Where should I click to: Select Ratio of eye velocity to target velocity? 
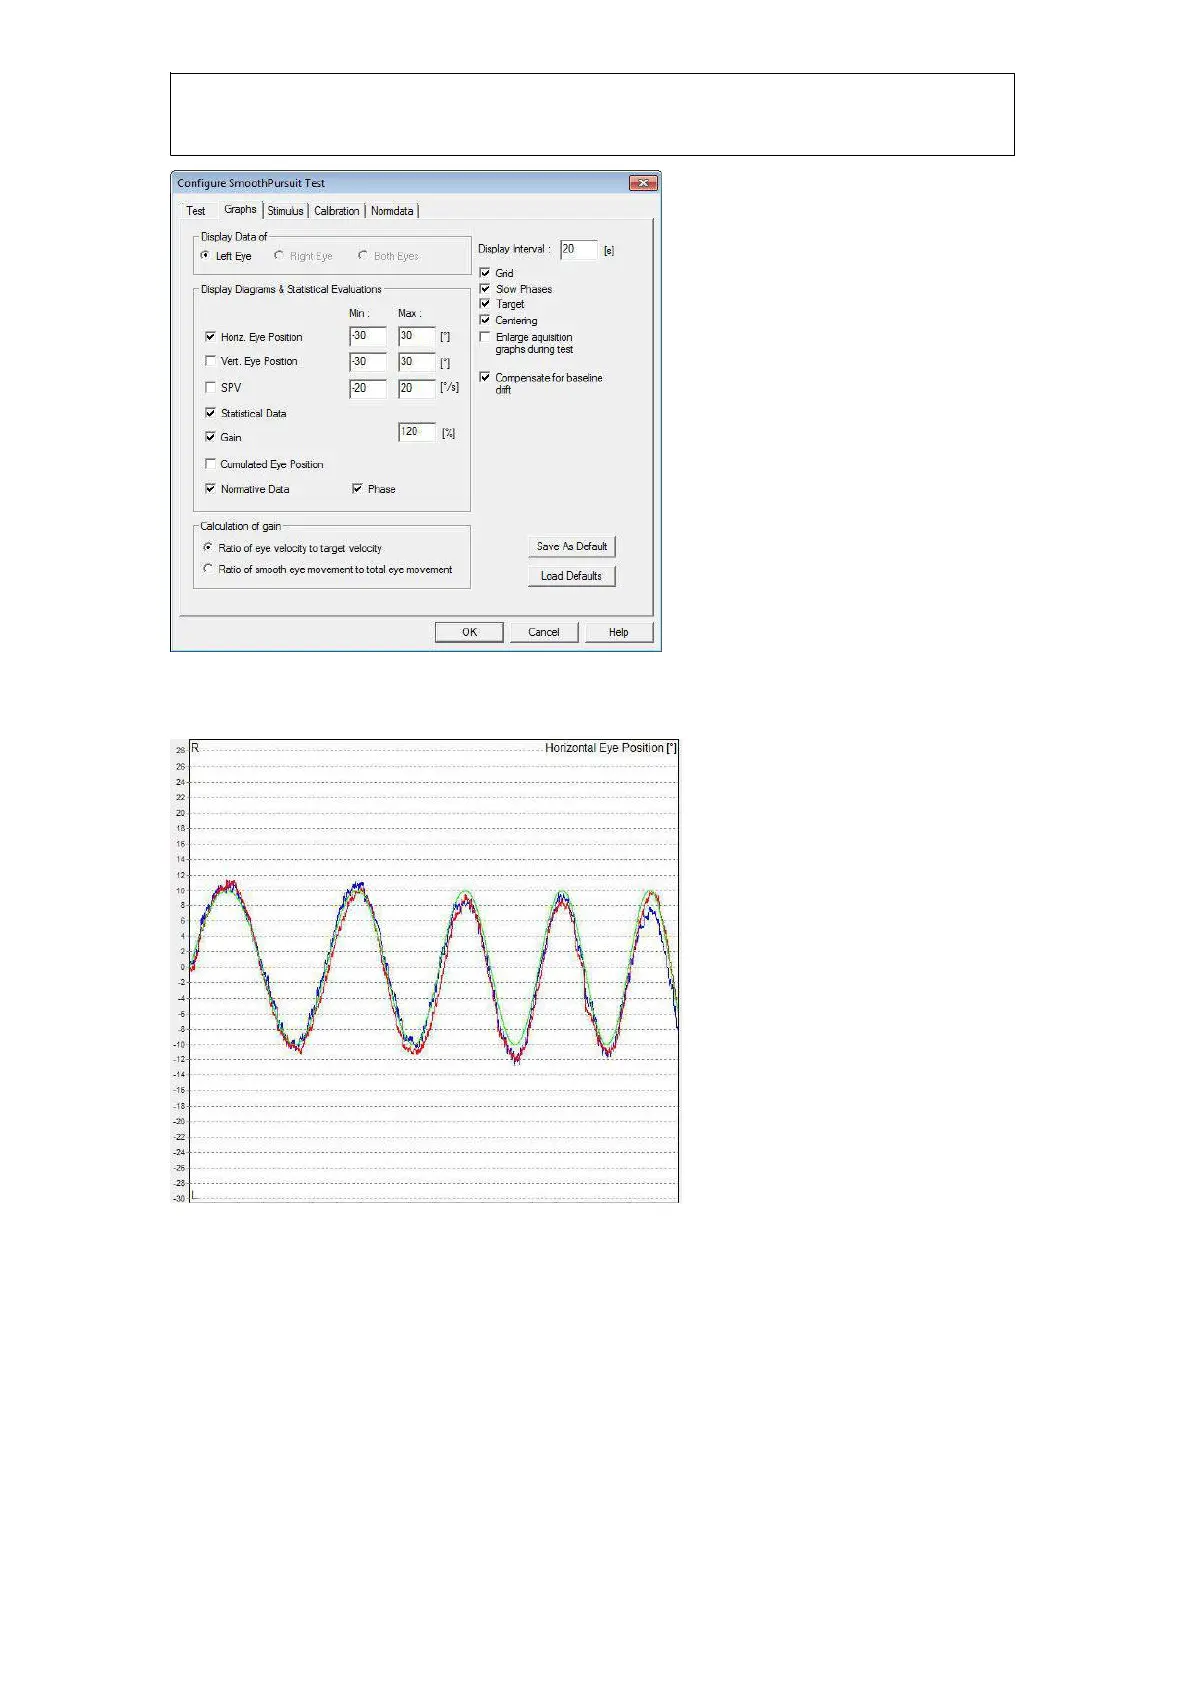[208, 548]
